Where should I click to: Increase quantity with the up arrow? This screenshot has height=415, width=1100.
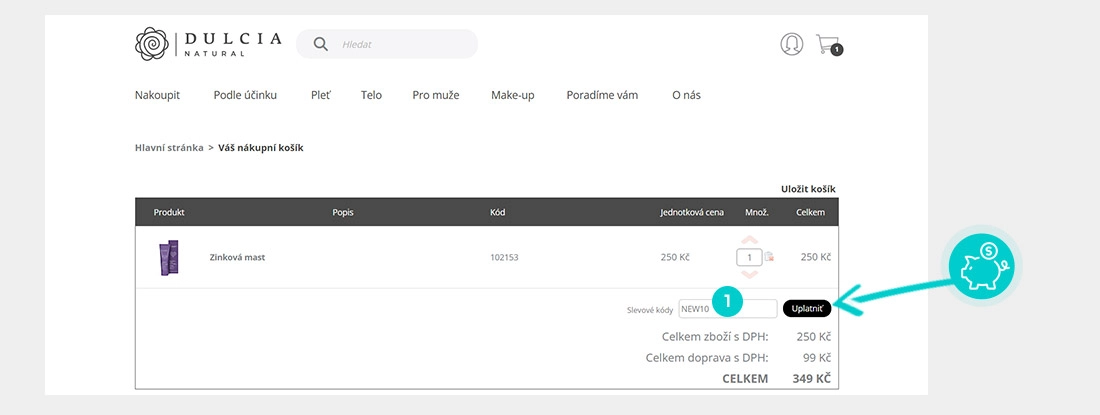(x=749, y=240)
